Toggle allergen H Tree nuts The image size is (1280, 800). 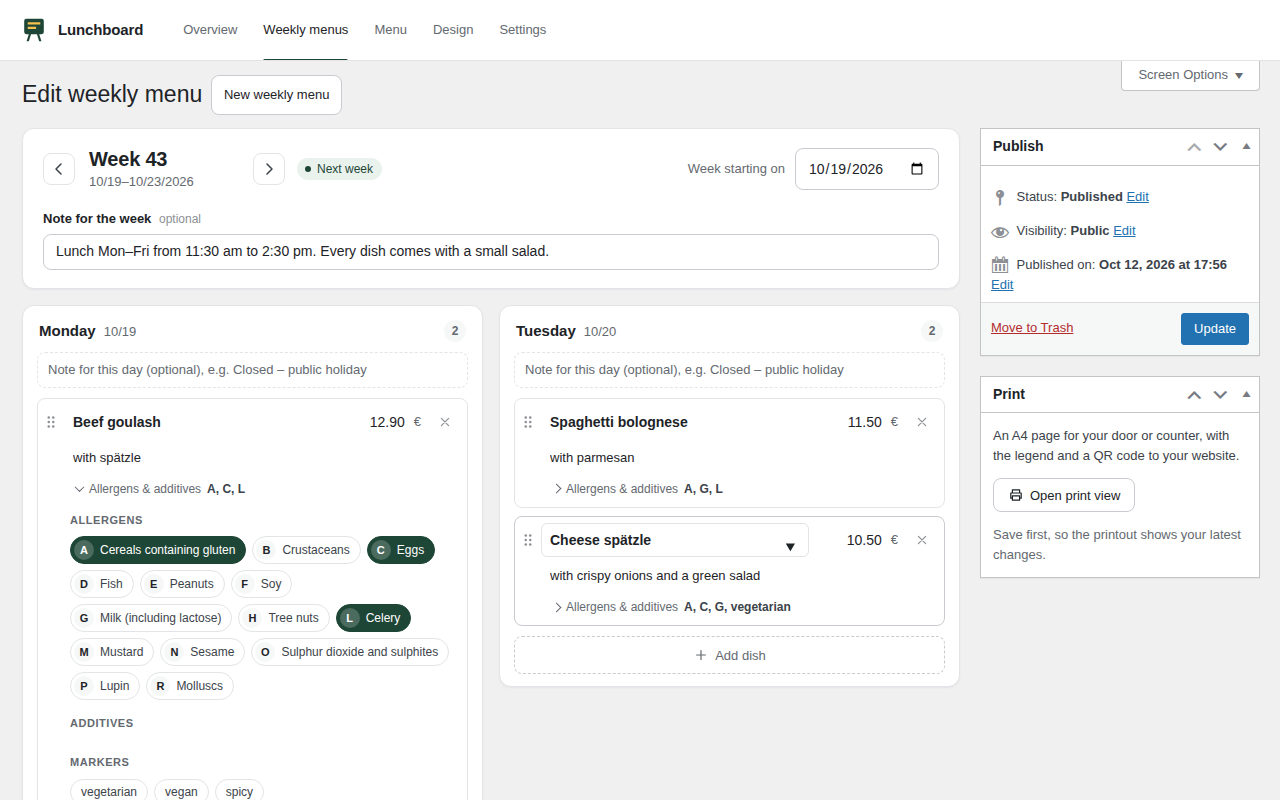click(x=284, y=618)
